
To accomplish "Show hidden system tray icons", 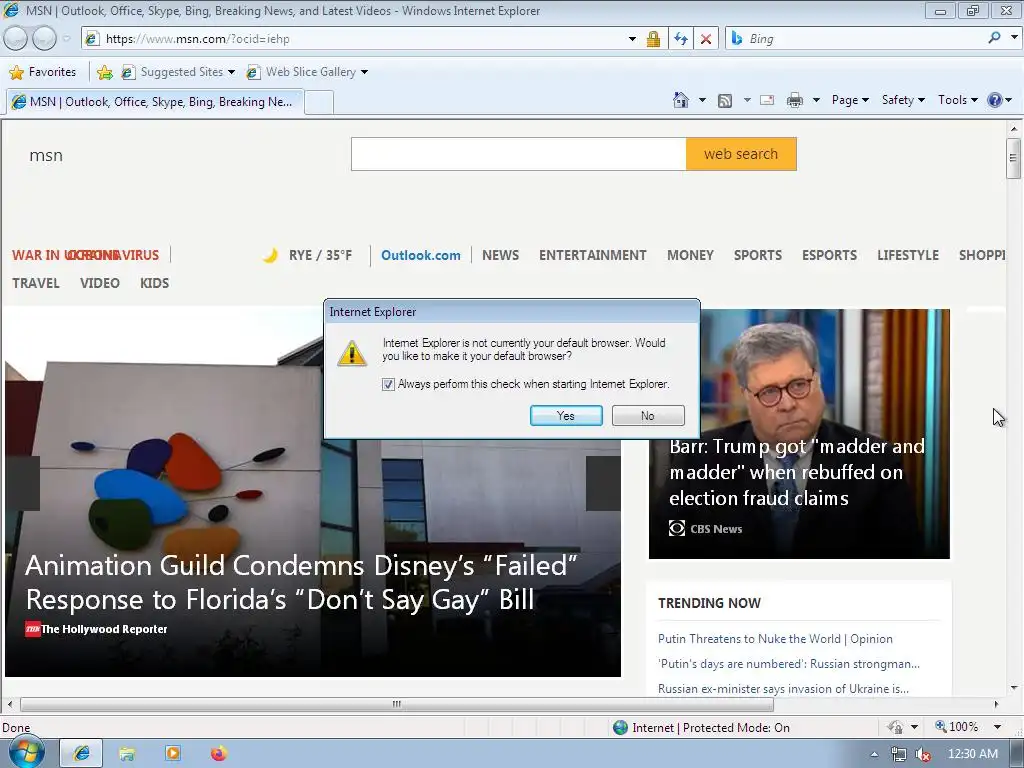I will tap(874, 754).
